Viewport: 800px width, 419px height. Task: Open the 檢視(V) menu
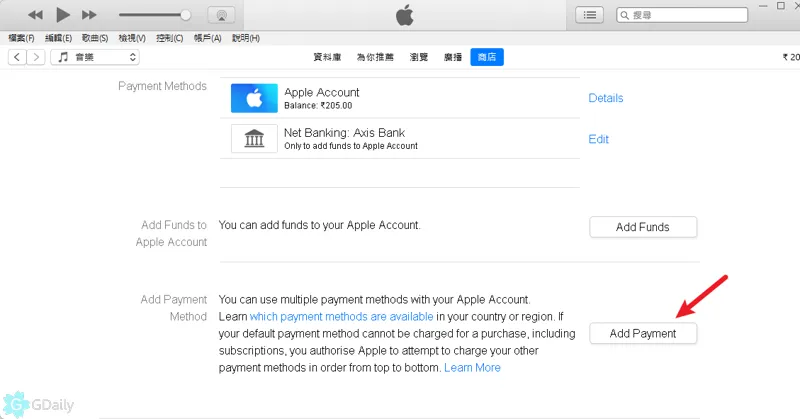(132, 38)
